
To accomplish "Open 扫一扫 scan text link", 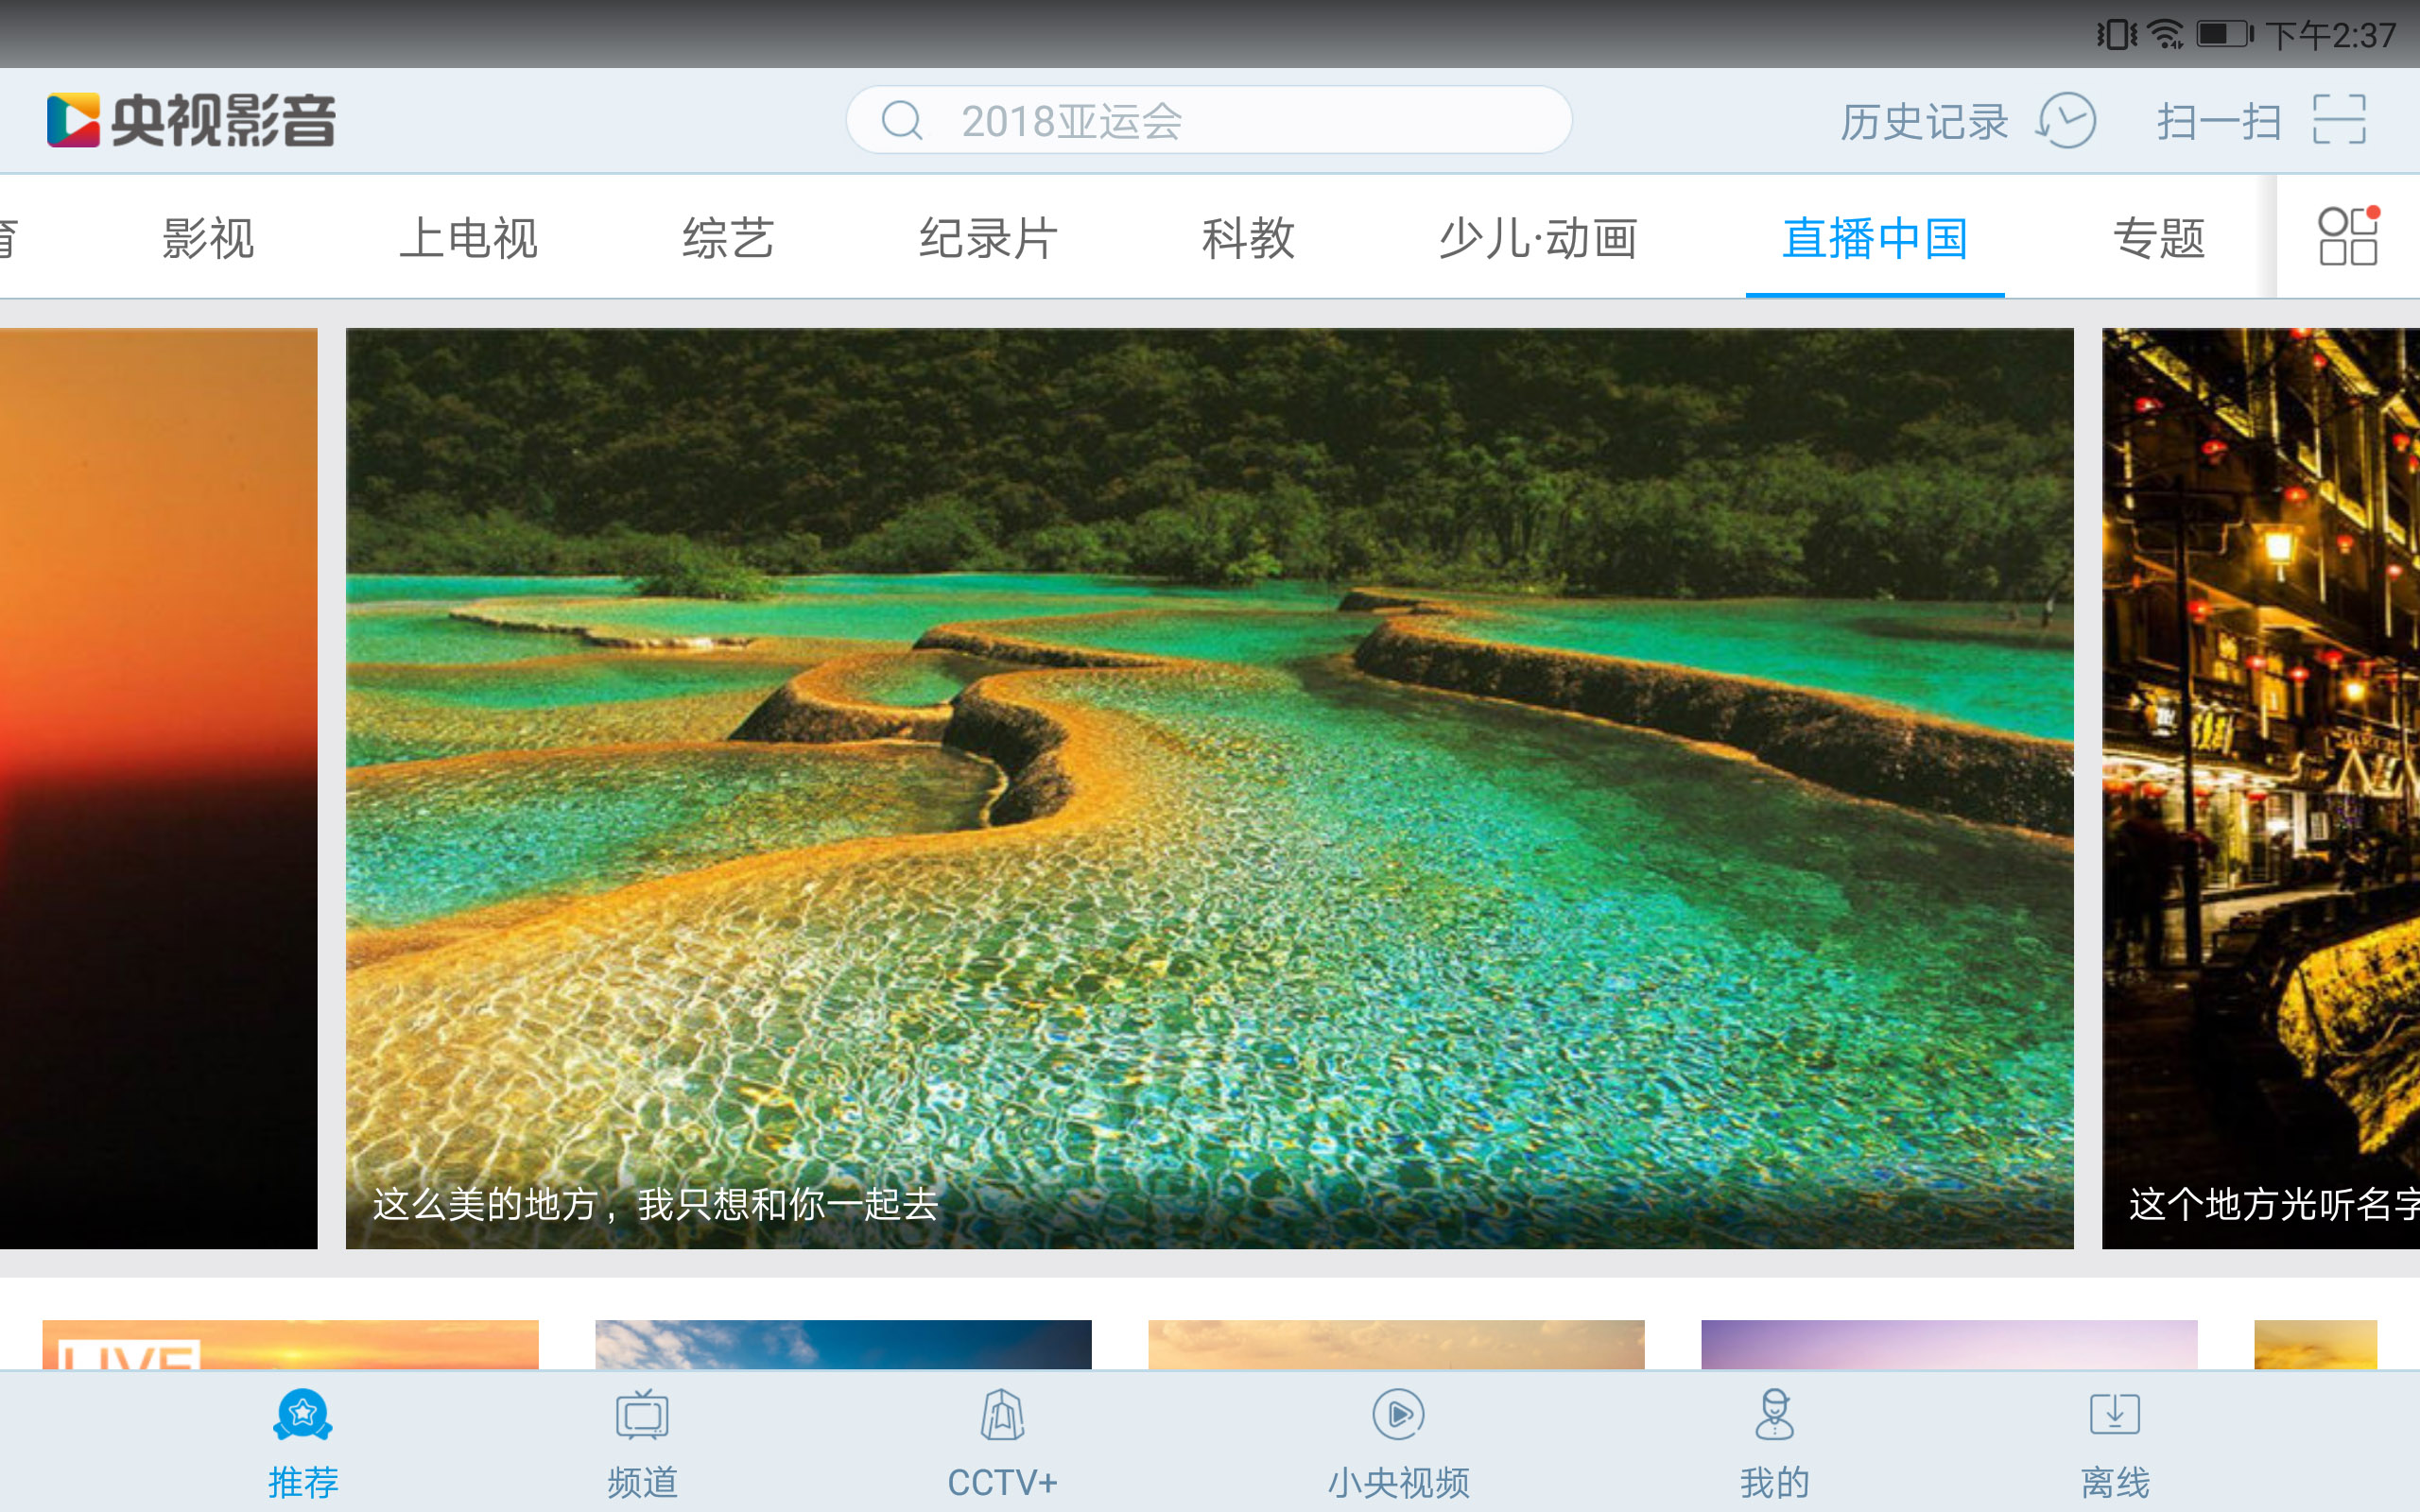I will click(x=2219, y=122).
